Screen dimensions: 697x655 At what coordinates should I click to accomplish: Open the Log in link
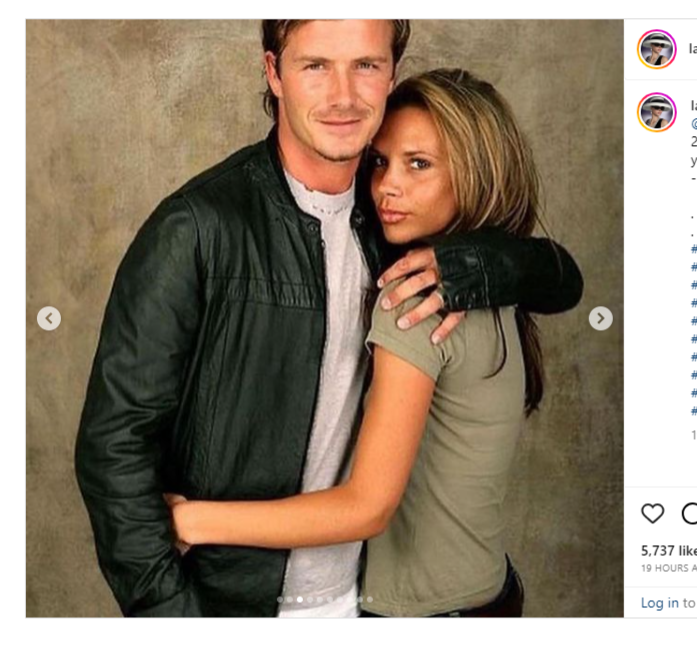point(660,603)
